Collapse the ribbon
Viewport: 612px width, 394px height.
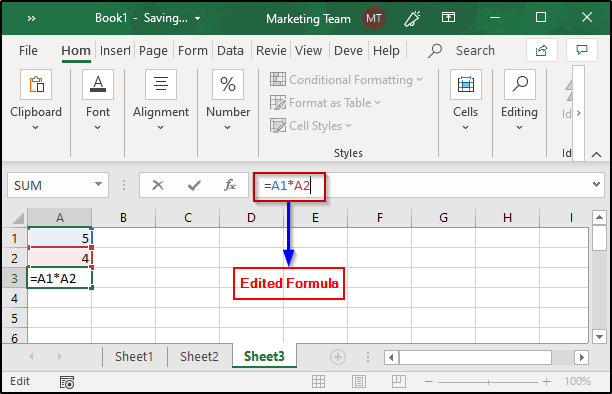(x=596, y=154)
